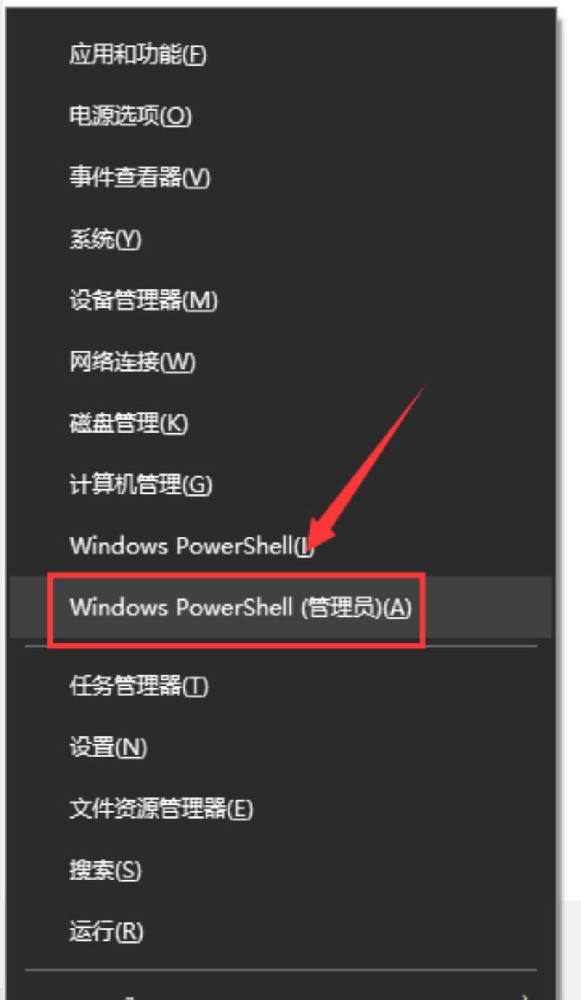Select 电源选项(O) entry
Image resolution: width=581 pixels, height=1000 pixels.
tap(281, 116)
